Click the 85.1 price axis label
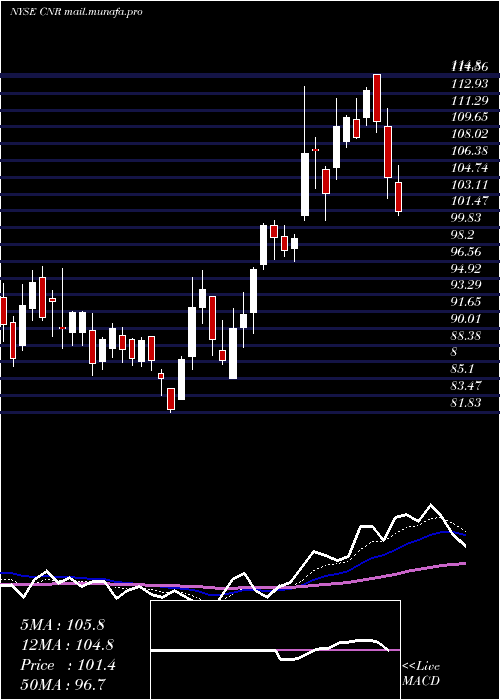500x700 pixels. (x=463, y=369)
